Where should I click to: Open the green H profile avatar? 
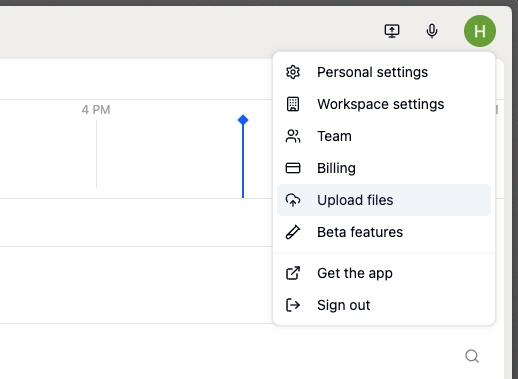[x=480, y=31]
